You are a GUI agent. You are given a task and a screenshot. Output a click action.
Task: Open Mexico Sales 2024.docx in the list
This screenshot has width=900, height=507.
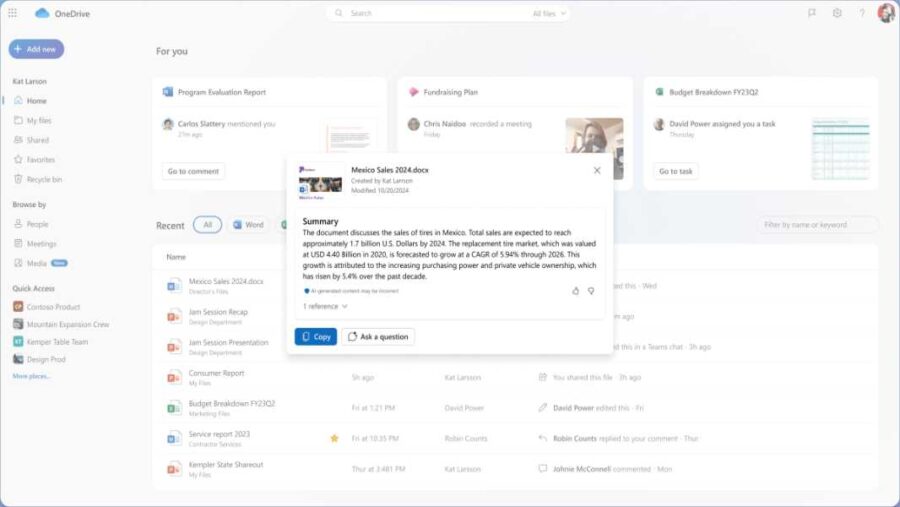pos(226,281)
